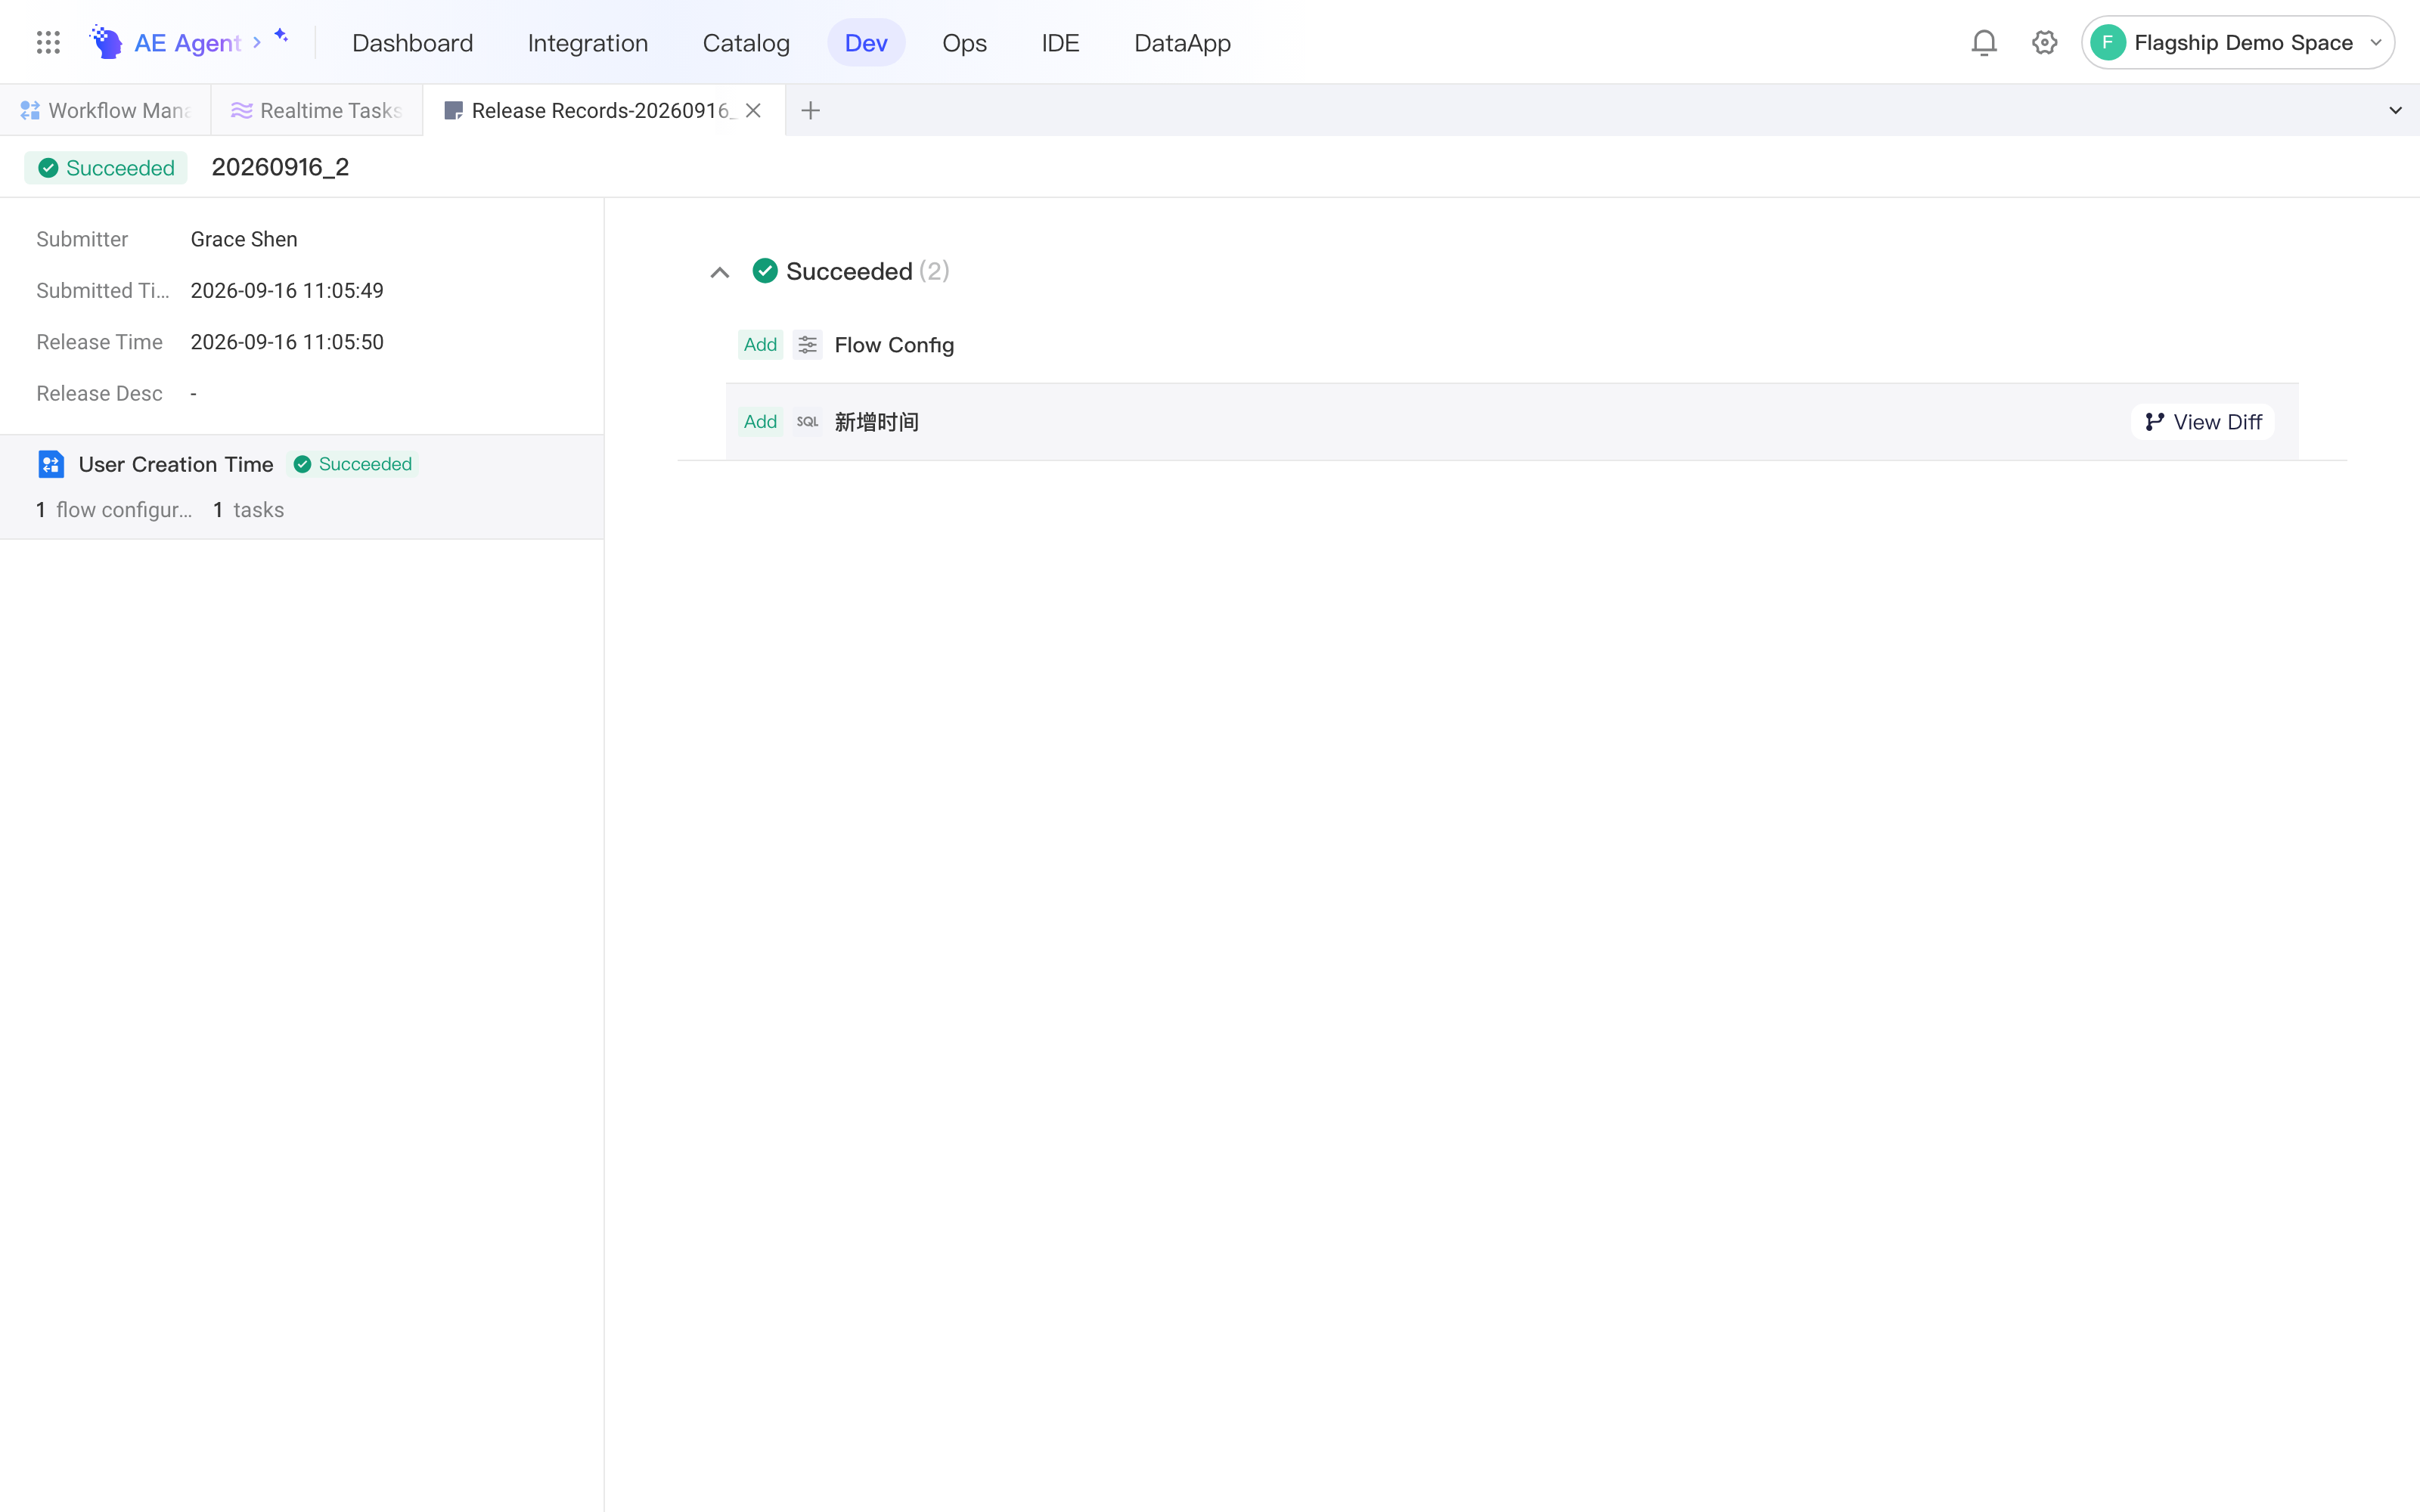Select User Creation Time workflow card

tap(302, 487)
